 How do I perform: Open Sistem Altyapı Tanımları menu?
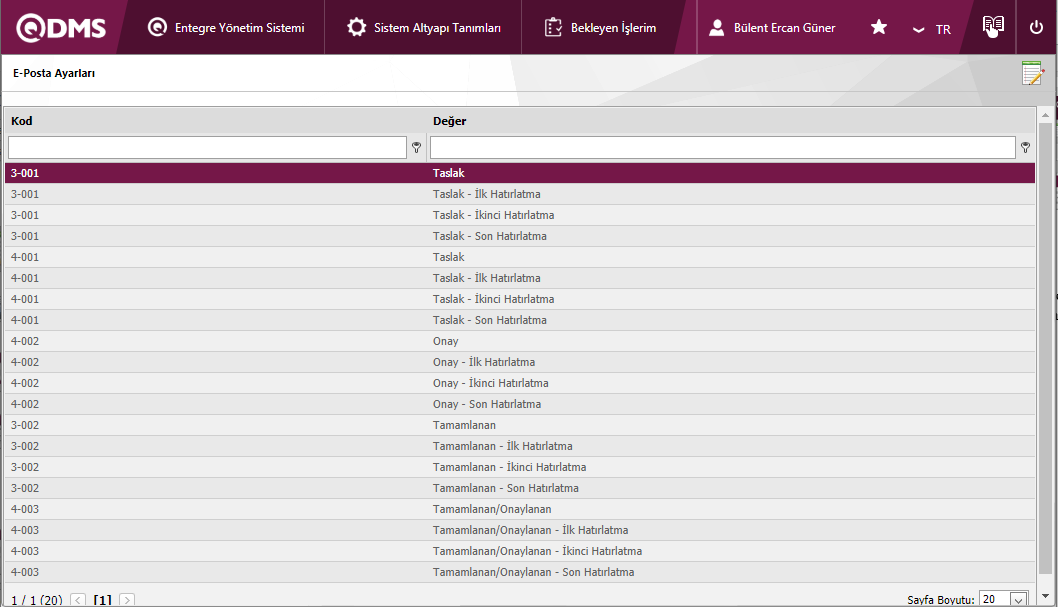tap(424, 28)
